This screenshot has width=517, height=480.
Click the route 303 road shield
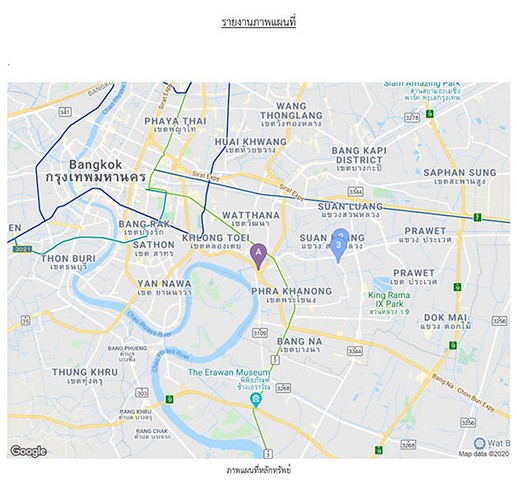[142, 393]
